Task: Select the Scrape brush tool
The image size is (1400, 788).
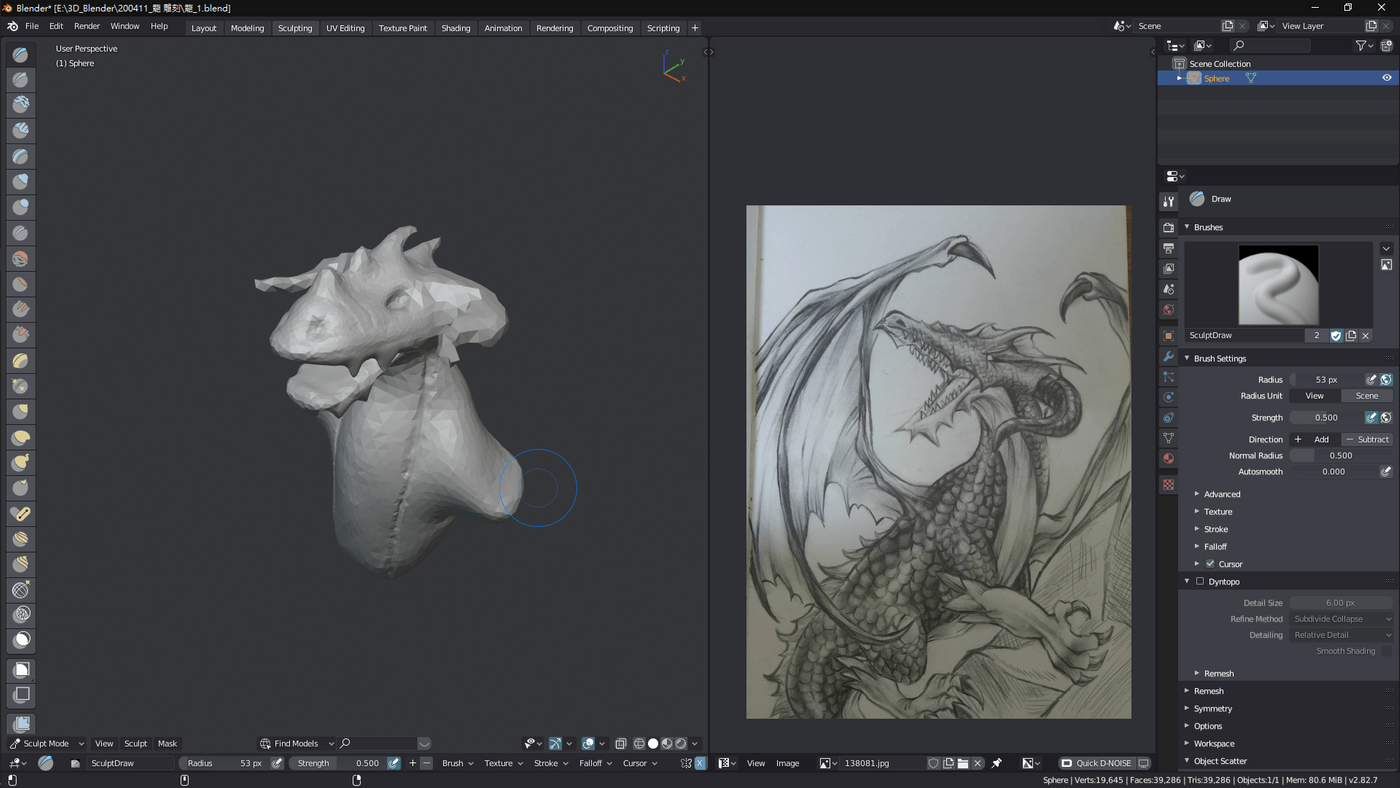Action: (x=21, y=334)
